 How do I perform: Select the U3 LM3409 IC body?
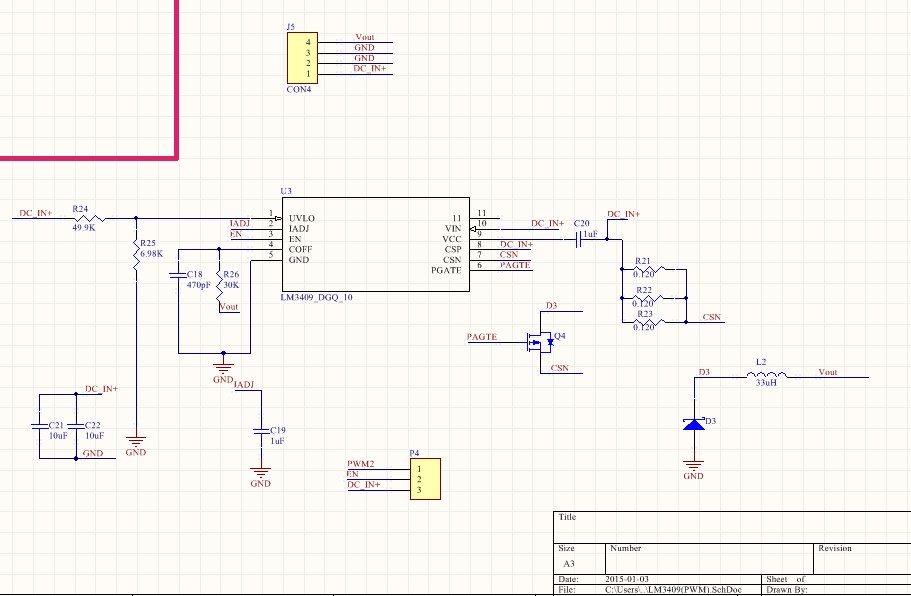pyautogui.click(x=376, y=245)
